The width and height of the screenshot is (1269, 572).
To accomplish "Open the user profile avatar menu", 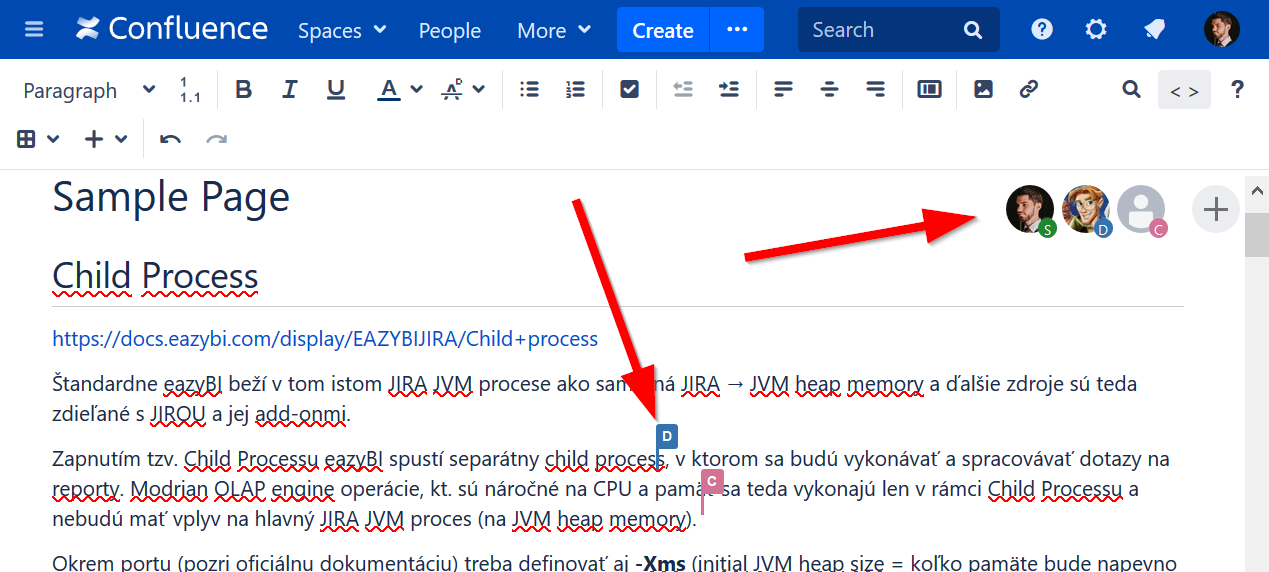I will (x=1222, y=29).
